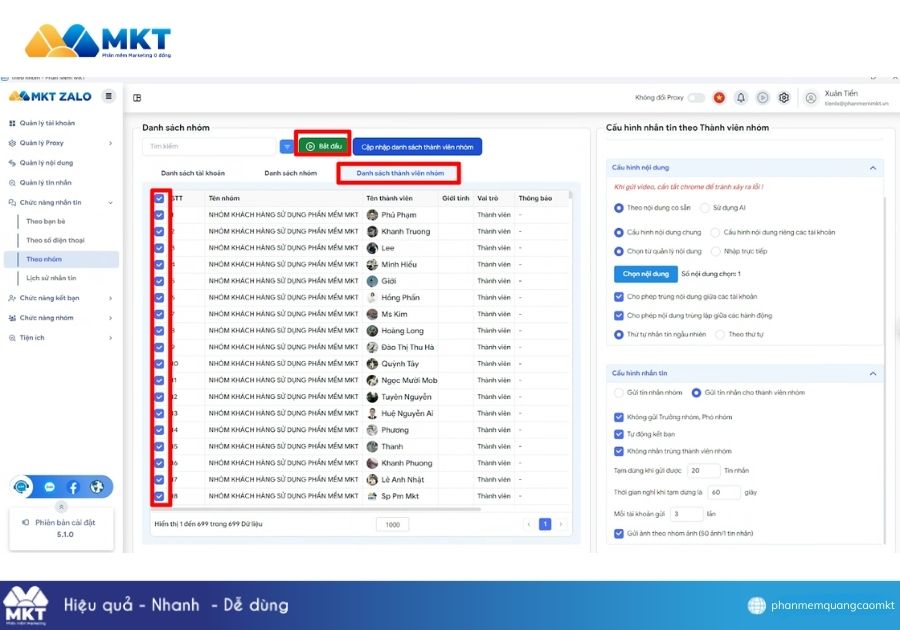The image size is (900, 630).
Task: Open the settings gear icon in header
Action: pos(784,98)
